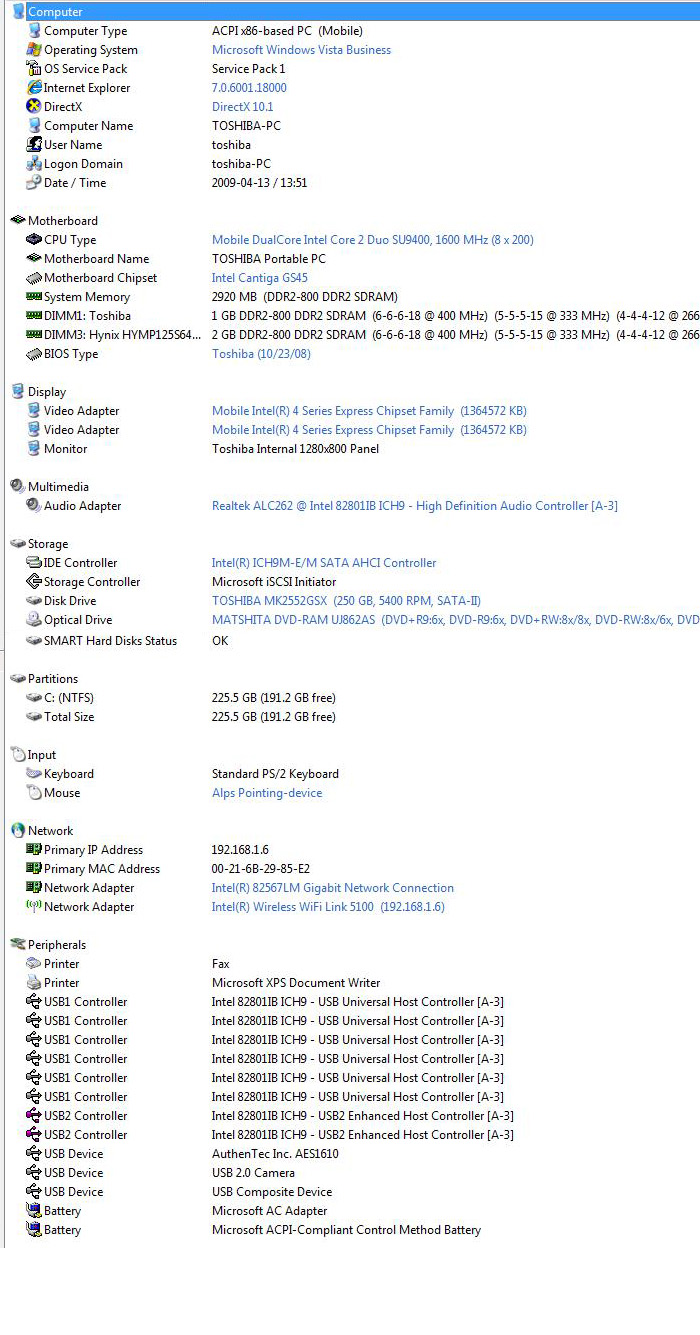The width and height of the screenshot is (700, 1335).
Task: Open the Intel ICH9M-E/M SATA AHCI Controller link
Action: point(324,563)
